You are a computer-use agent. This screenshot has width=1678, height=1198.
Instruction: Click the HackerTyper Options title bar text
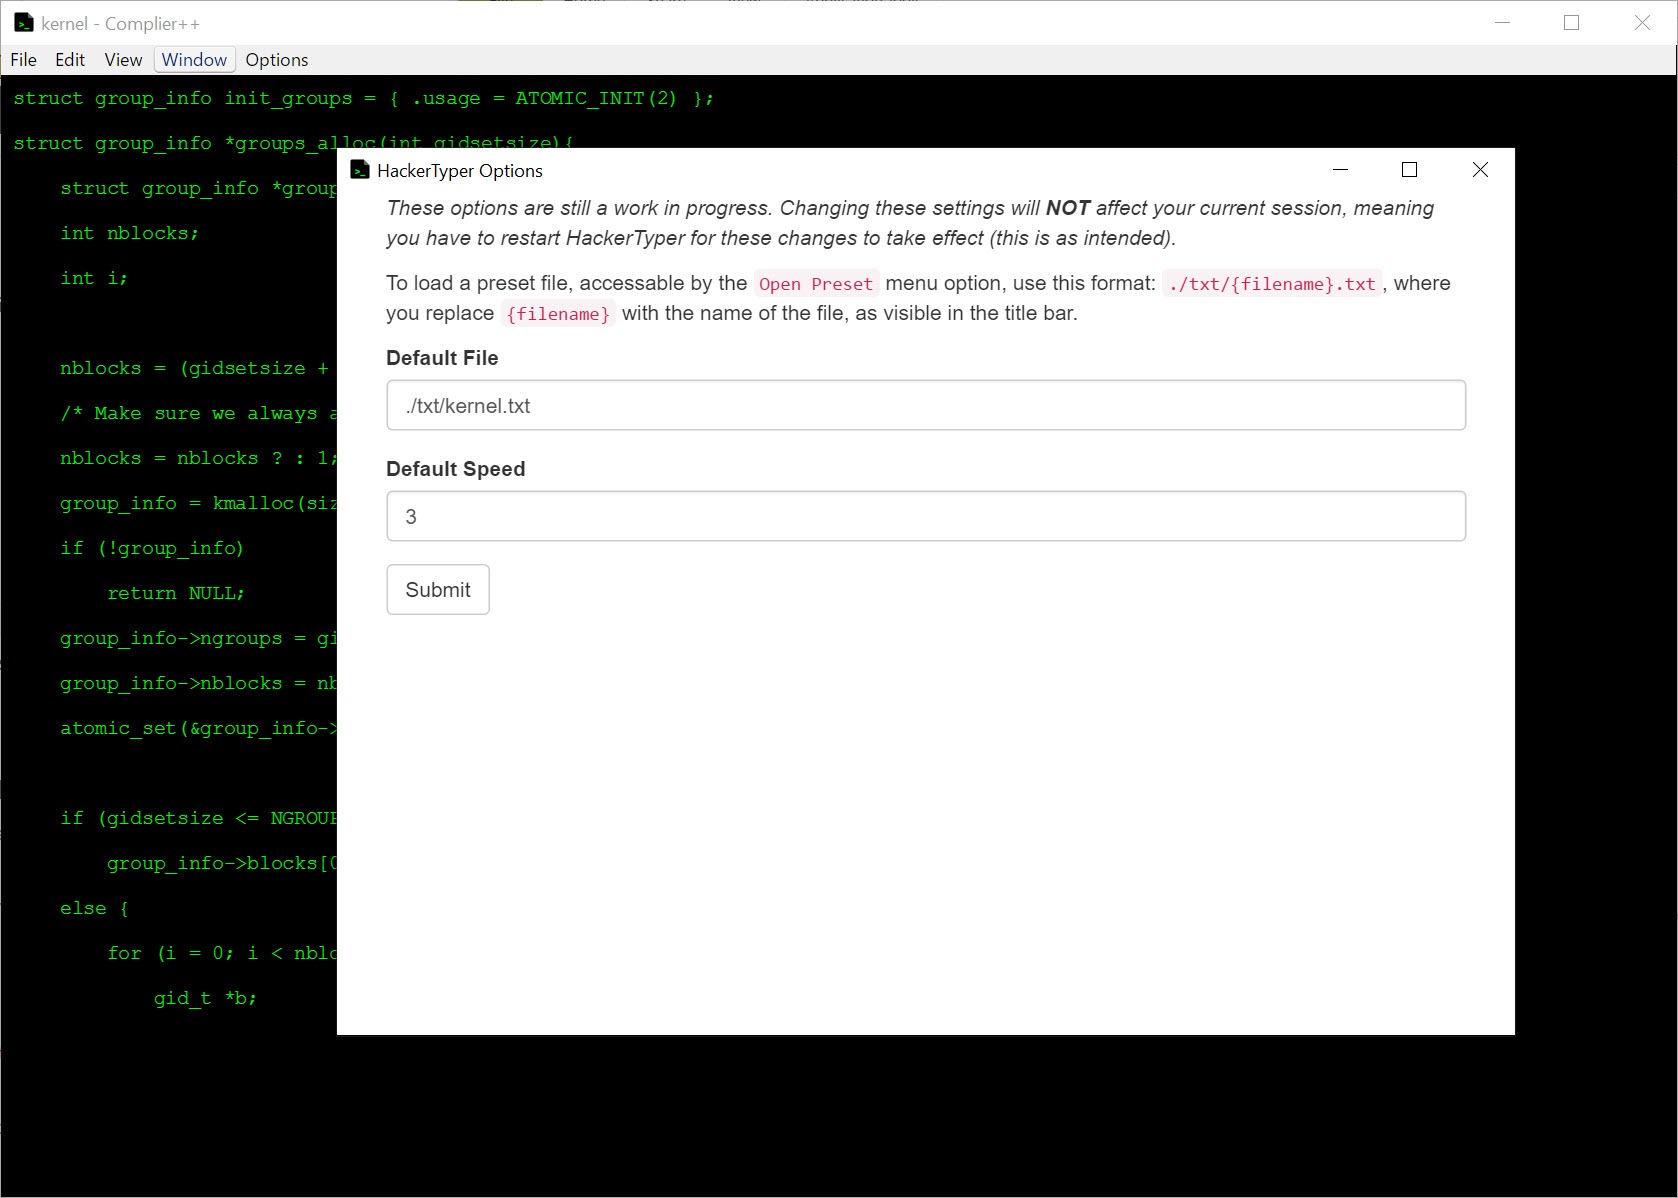(x=460, y=171)
